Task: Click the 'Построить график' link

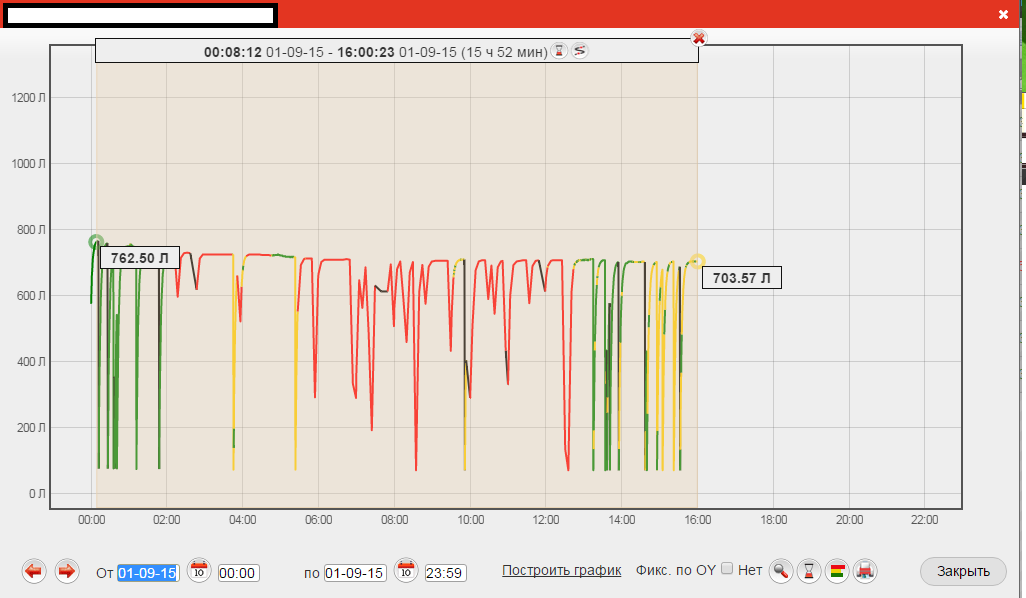Action: pyautogui.click(x=561, y=570)
